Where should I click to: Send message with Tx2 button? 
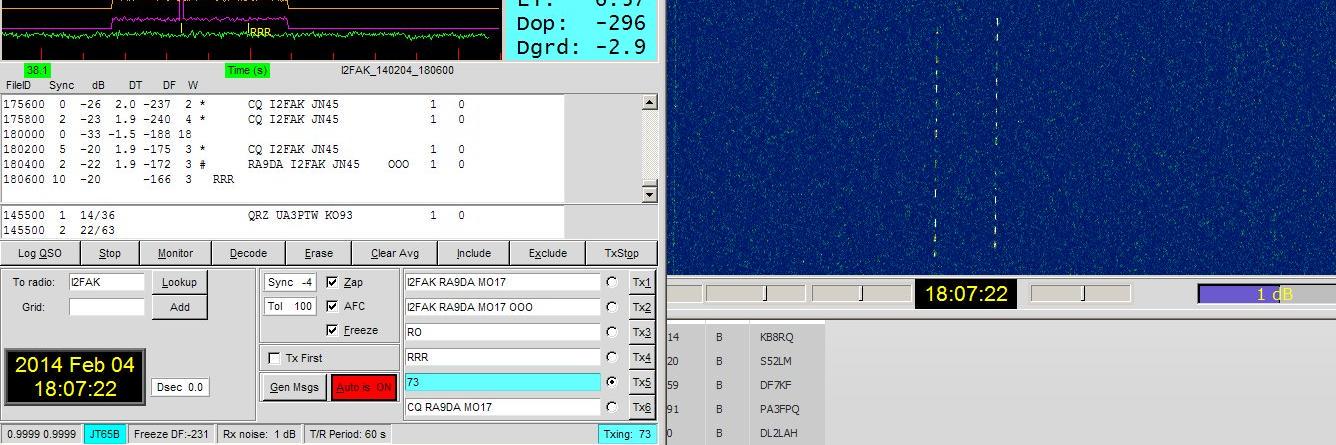click(641, 307)
